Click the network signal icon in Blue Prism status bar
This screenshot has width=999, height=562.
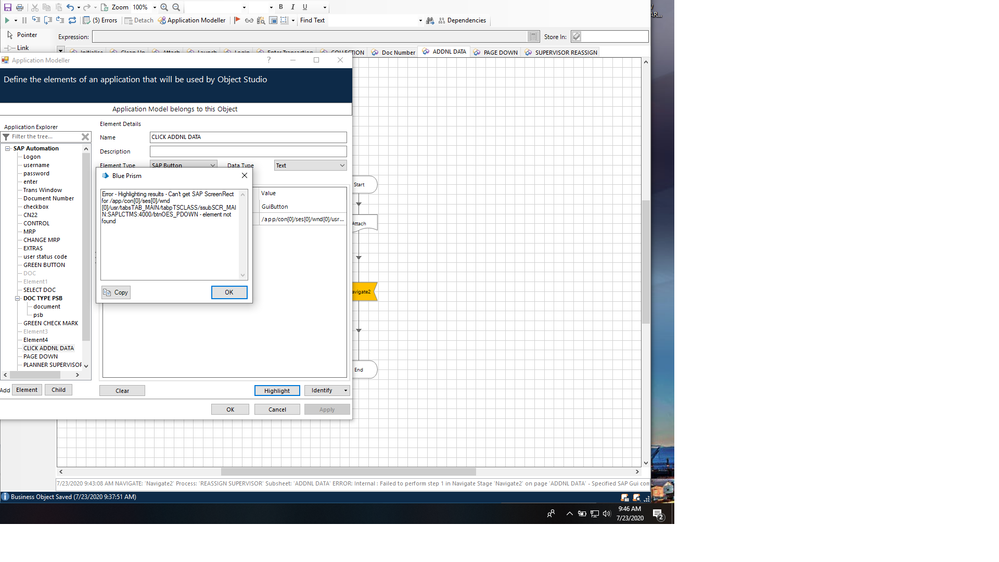click(646, 498)
